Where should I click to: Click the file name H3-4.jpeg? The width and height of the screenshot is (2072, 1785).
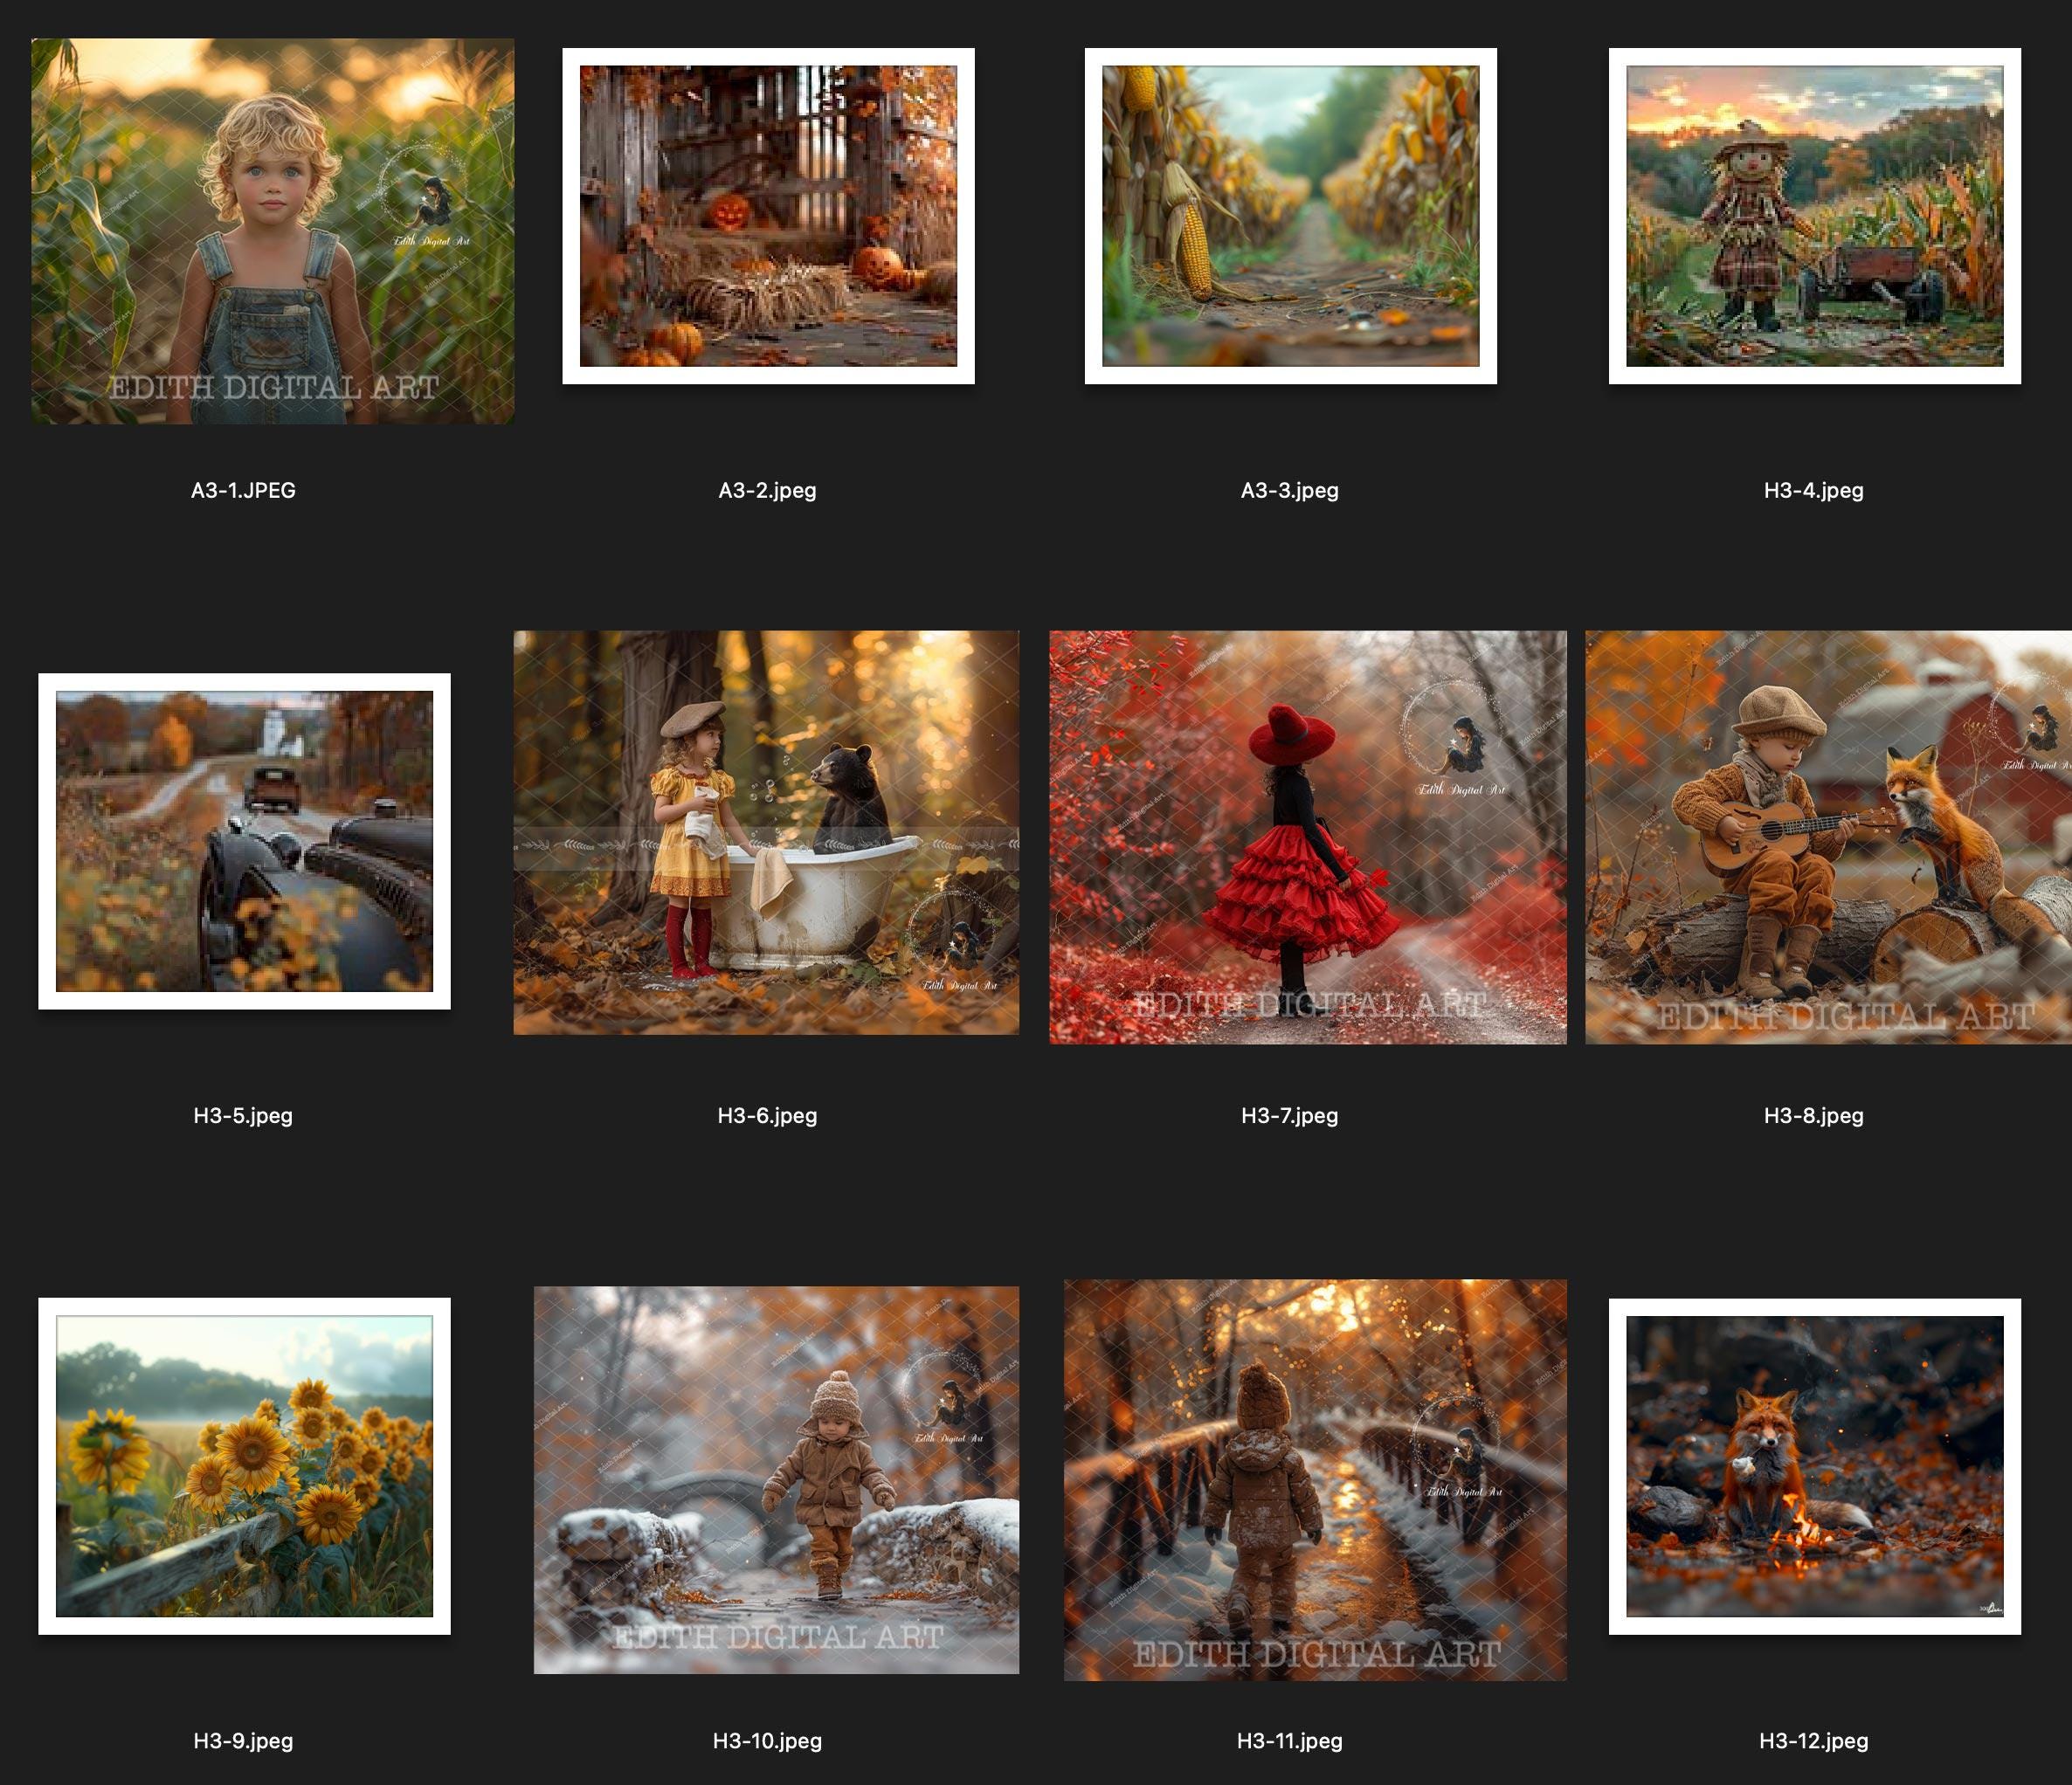pyautogui.click(x=1813, y=490)
